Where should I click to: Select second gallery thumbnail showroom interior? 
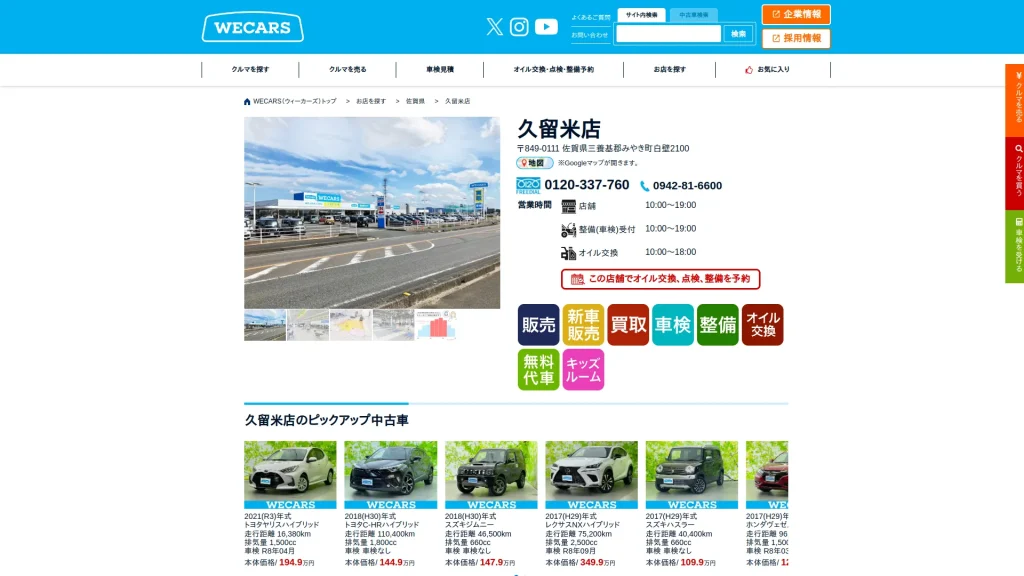308,325
